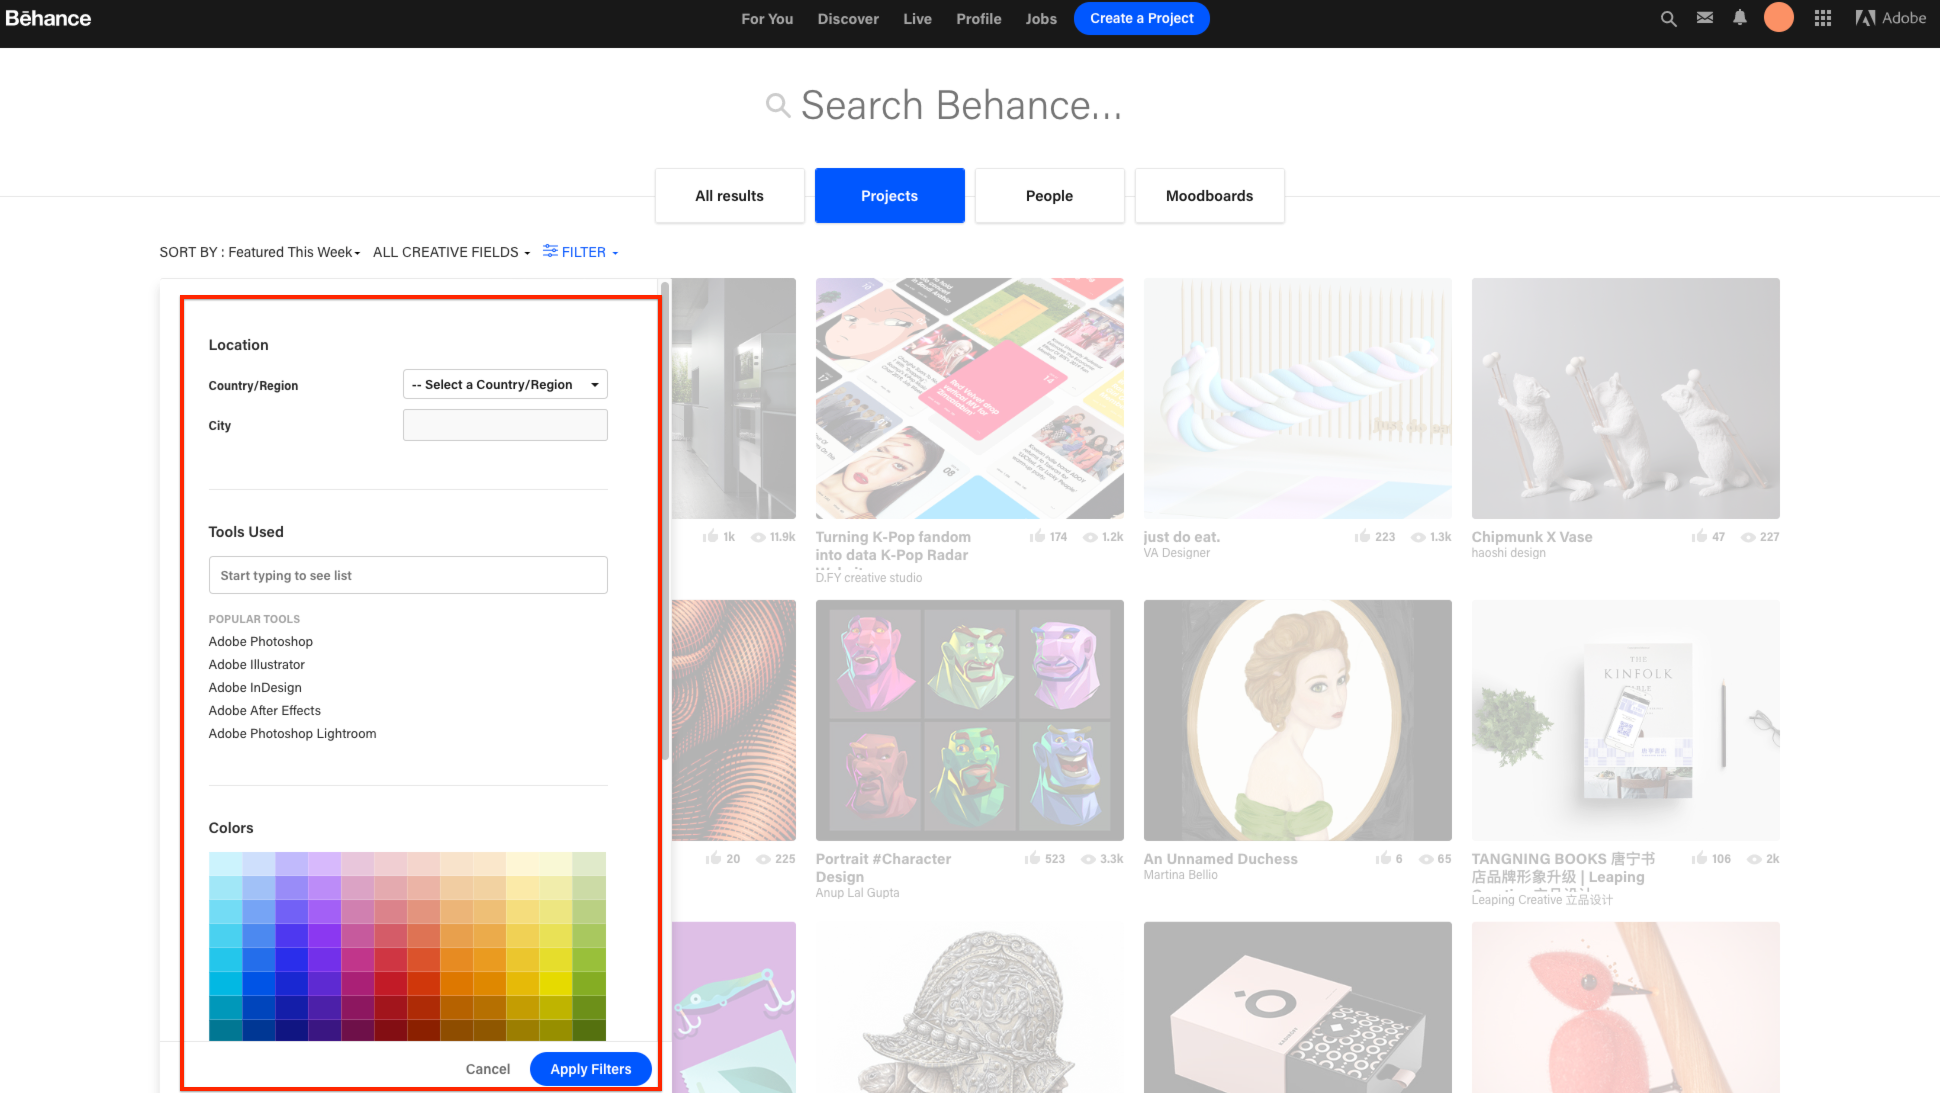The image size is (1940, 1093).
Task: Switch to Moodboards tab
Action: tap(1209, 196)
